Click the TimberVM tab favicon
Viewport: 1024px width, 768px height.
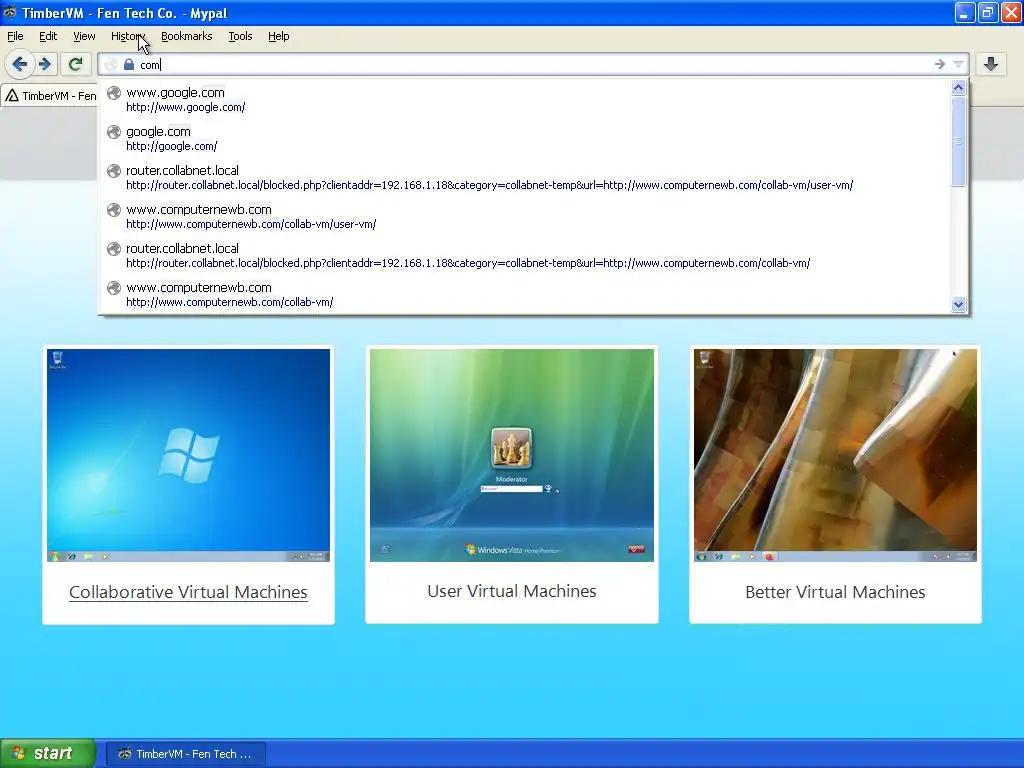(12, 96)
